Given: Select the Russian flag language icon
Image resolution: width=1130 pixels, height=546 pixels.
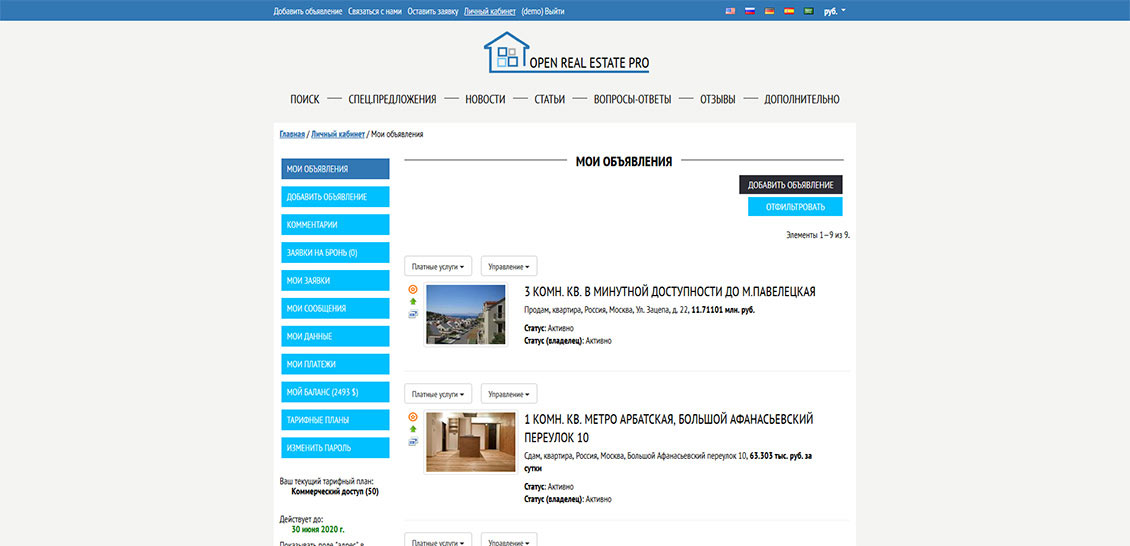Looking at the screenshot, I should click(x=749, y=11).
